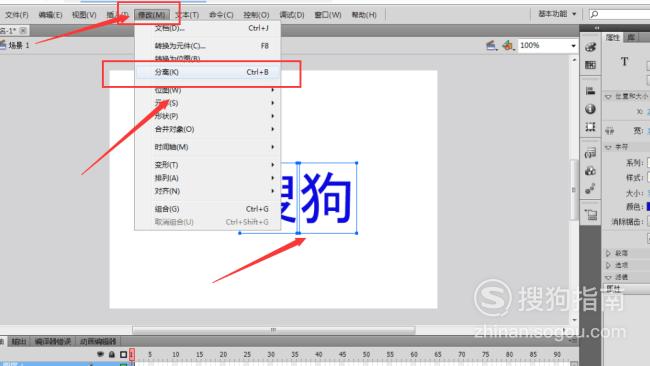Expand the 位图(W) submenu arrow
The width and height of the screenshot is (650, 366).
(x=272, y=90)
